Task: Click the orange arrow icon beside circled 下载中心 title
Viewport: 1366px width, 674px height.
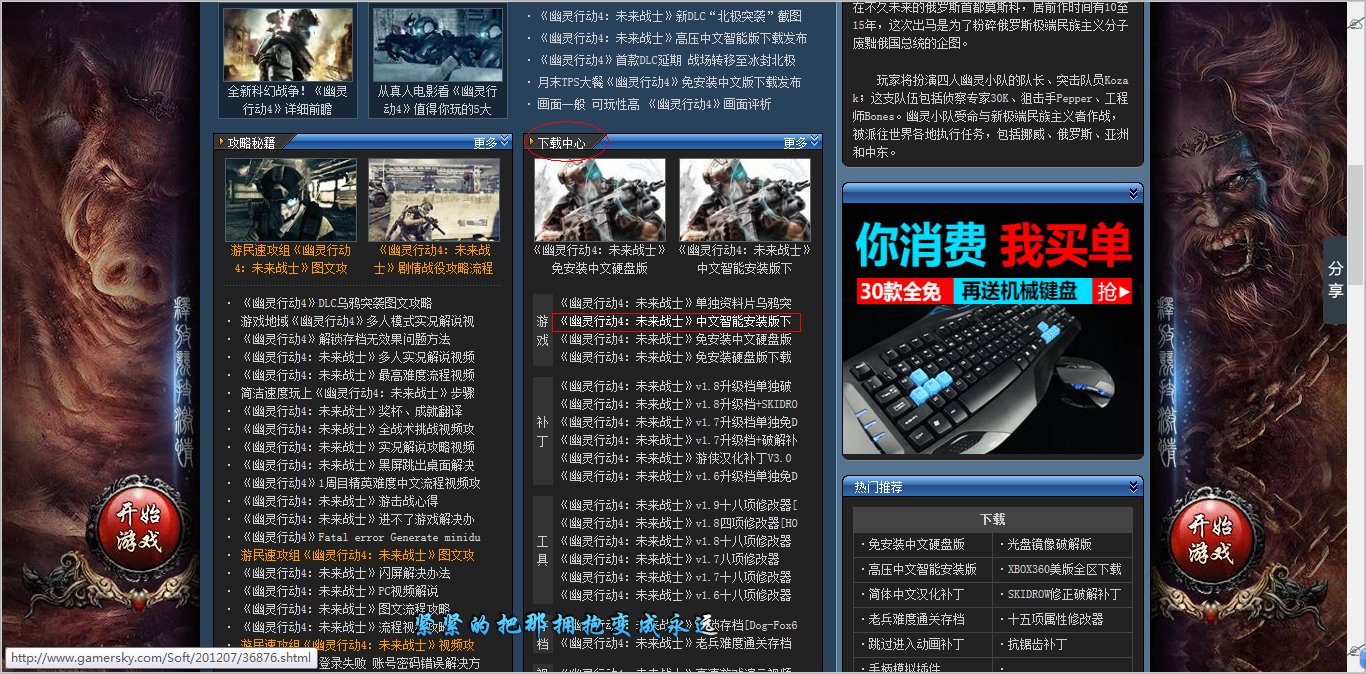Action: click(531, 141)
